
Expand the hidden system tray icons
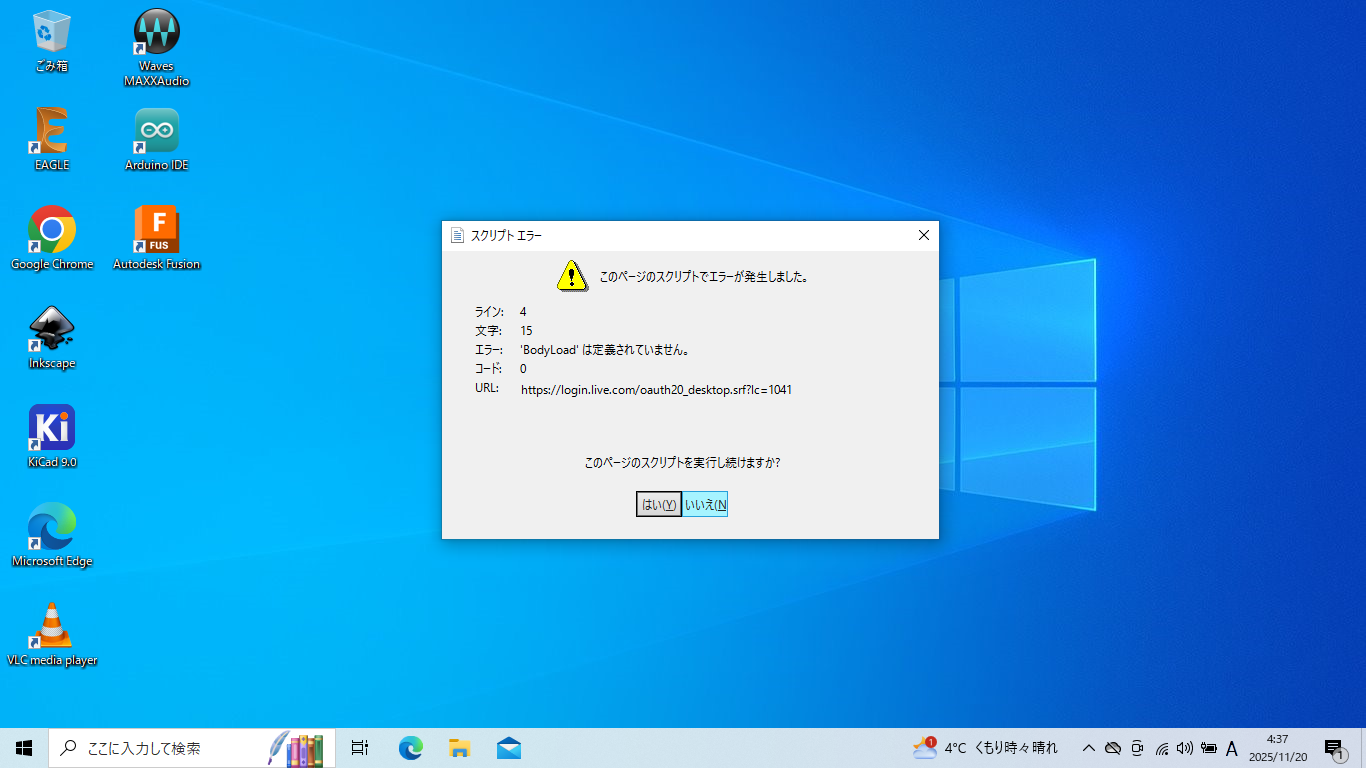click(x=1089, y=748)
